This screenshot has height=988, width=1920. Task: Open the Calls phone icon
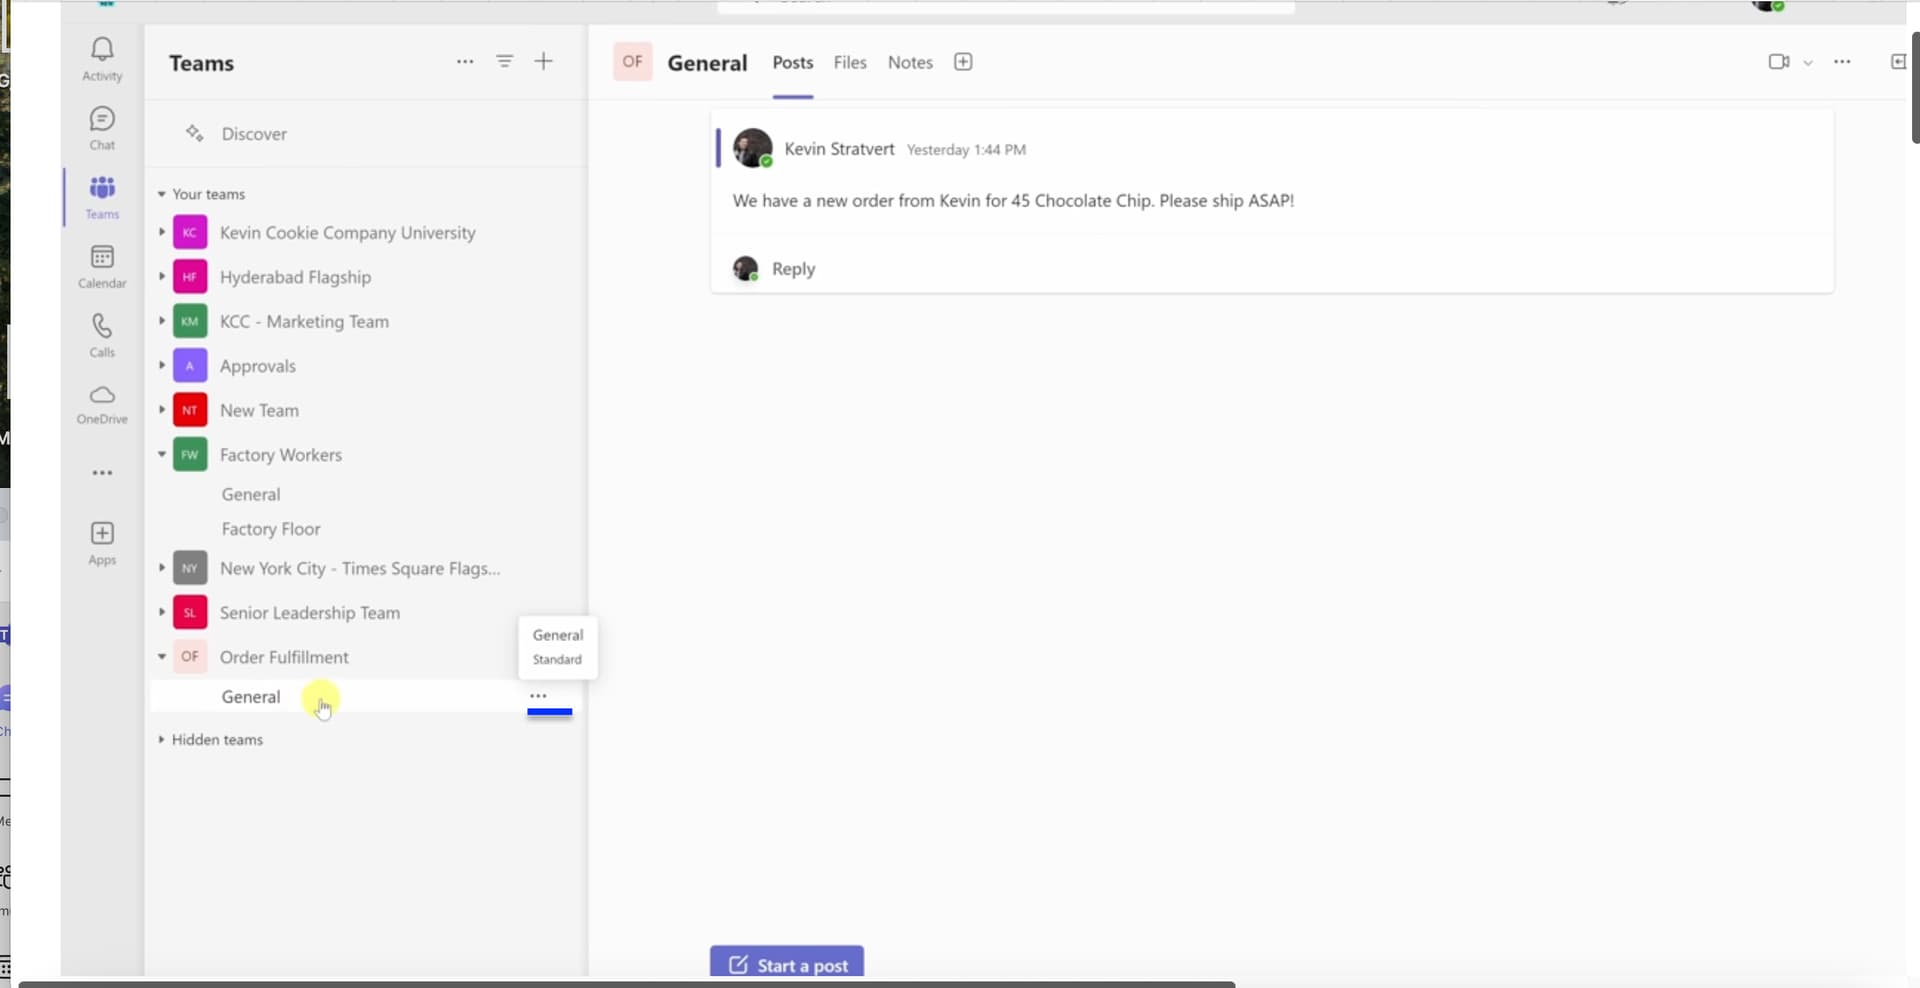(x=102, y=326)
